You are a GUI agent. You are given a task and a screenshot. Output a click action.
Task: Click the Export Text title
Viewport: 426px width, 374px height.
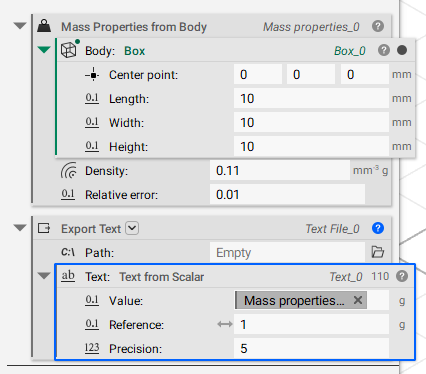click(x=91, y=229)
